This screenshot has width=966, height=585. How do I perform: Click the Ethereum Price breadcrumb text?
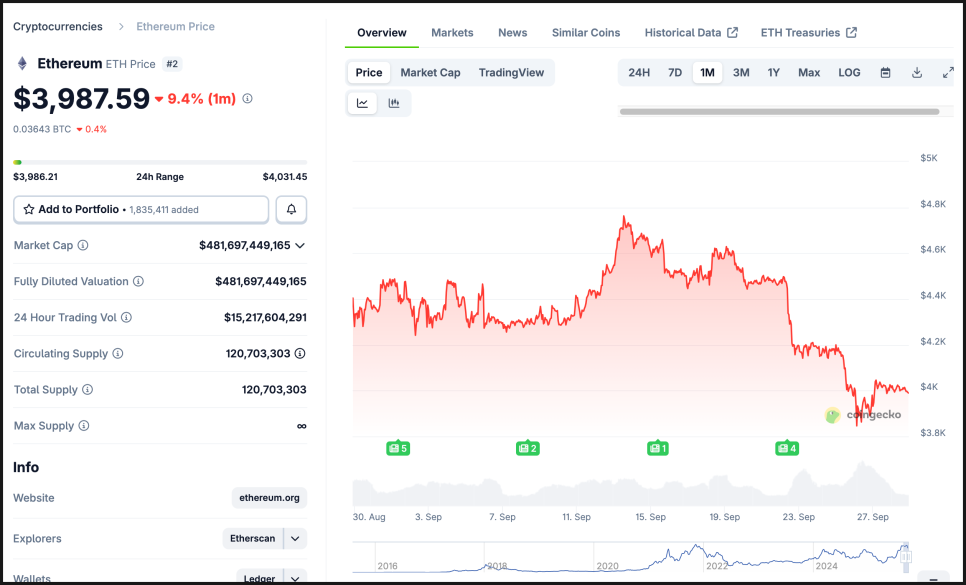point(176,26)
